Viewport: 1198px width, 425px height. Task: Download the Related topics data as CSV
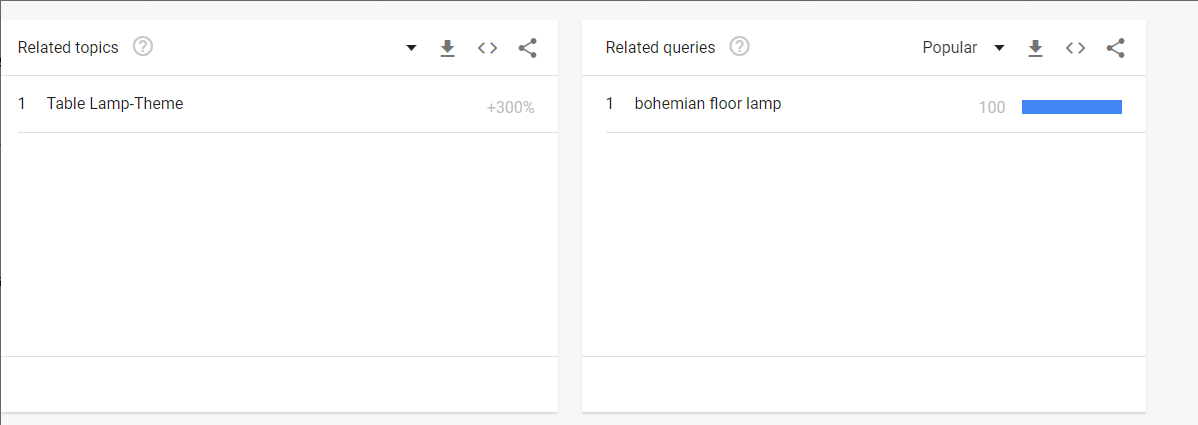pyautogui.click(x=448, y=48)
